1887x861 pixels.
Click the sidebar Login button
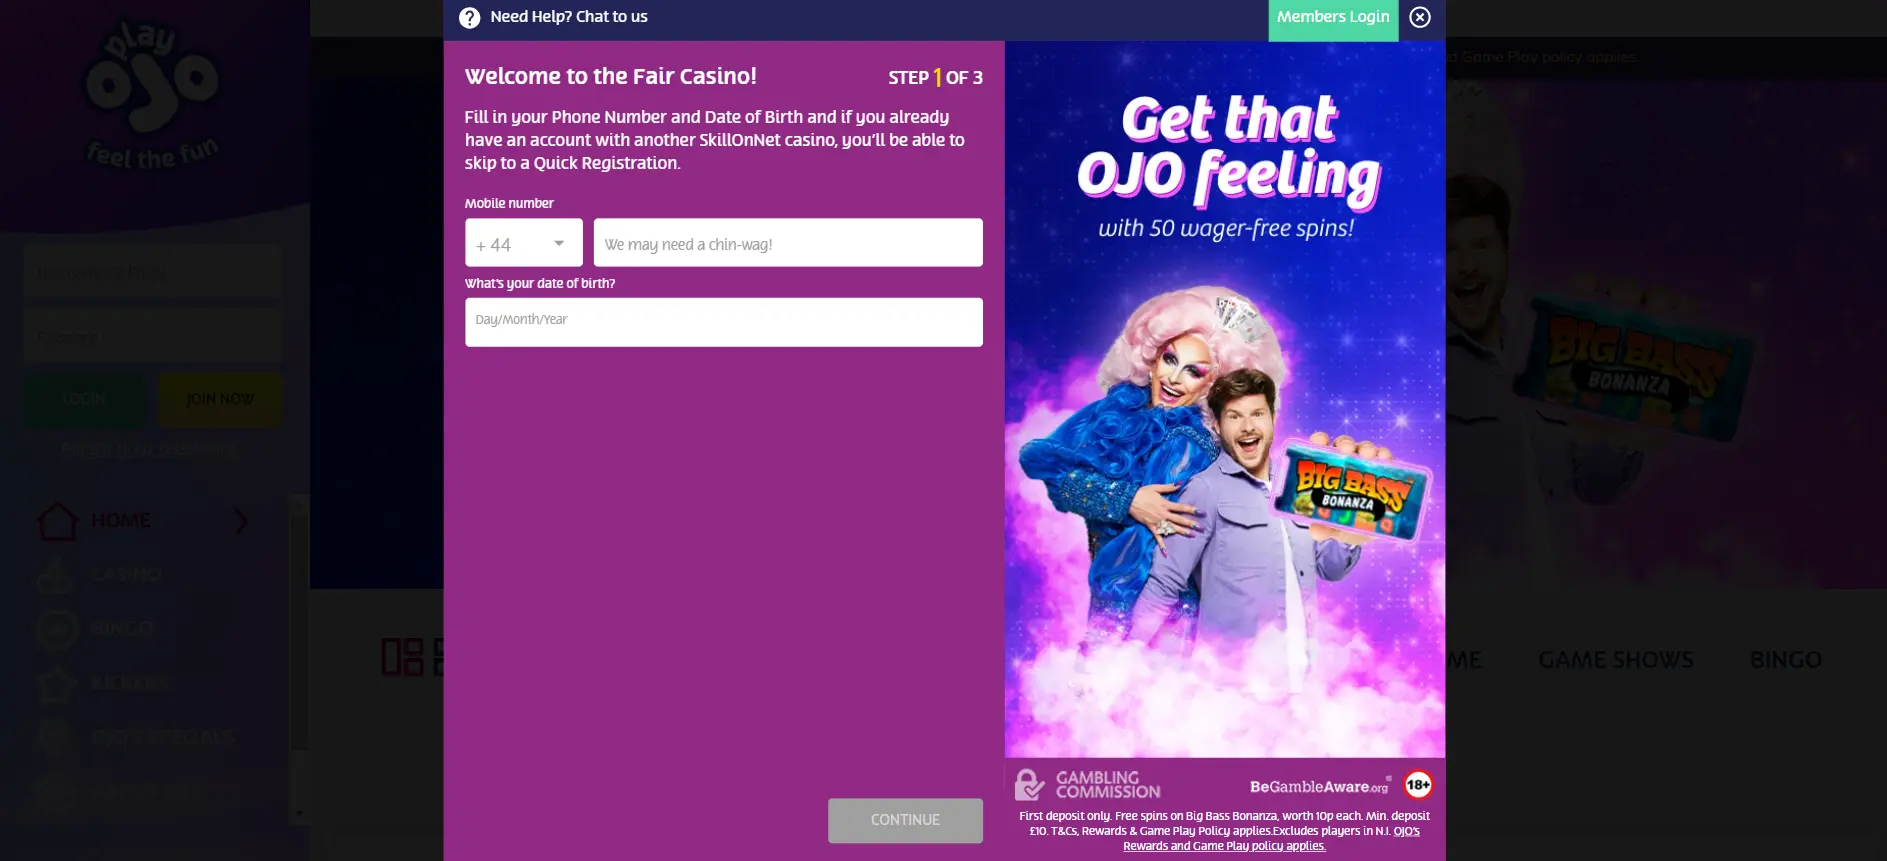tap(84, 399)
